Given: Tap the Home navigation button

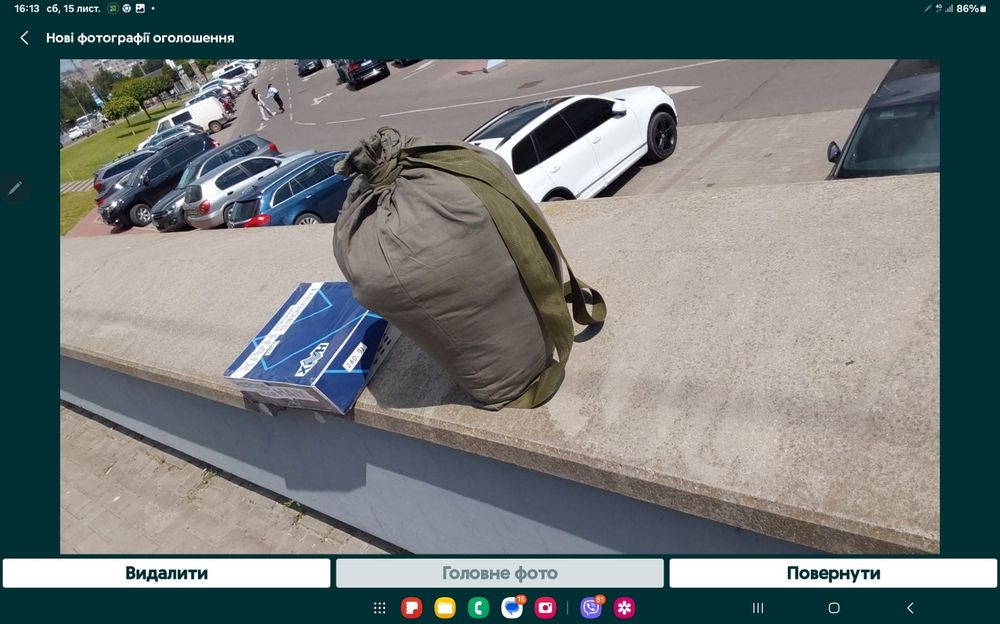Looking at the screenshot, I should [x=834, y=607].
